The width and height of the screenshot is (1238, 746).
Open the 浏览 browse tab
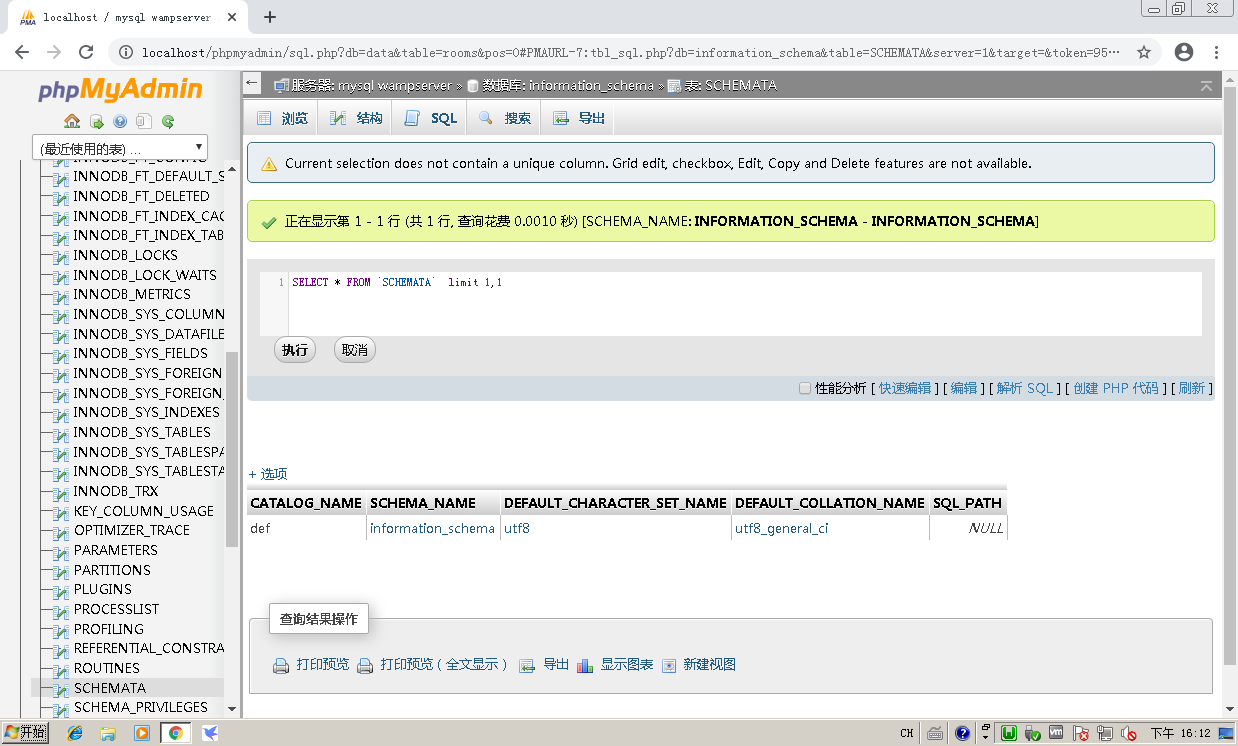pos(282,118)
